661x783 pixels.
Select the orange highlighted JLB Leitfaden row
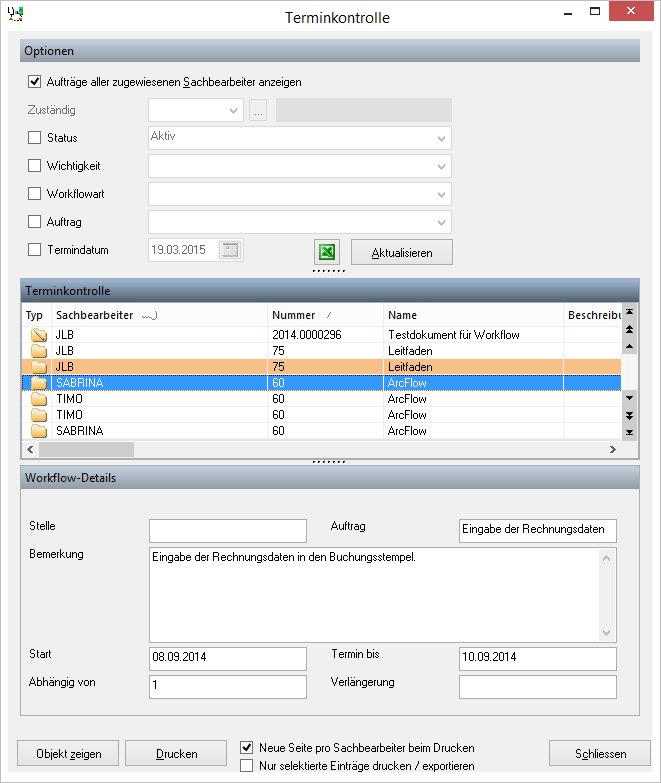click(322, 367)
